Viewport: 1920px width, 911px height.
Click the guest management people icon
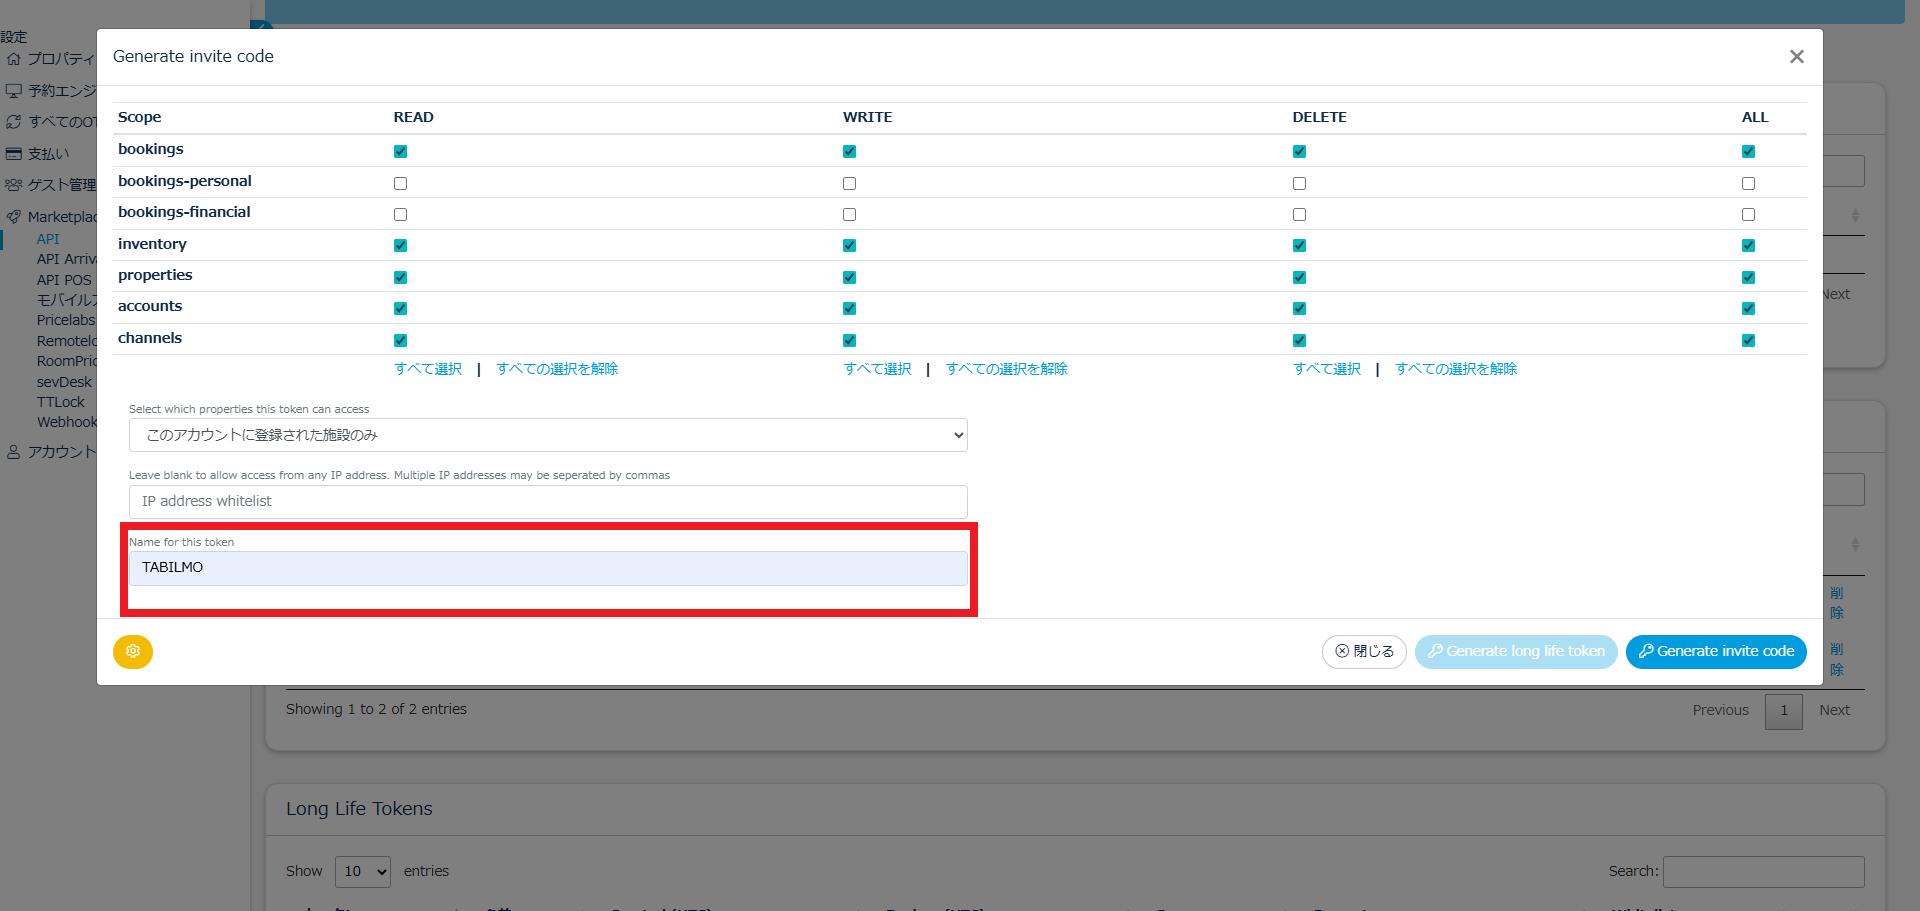(x=14, y=185)
